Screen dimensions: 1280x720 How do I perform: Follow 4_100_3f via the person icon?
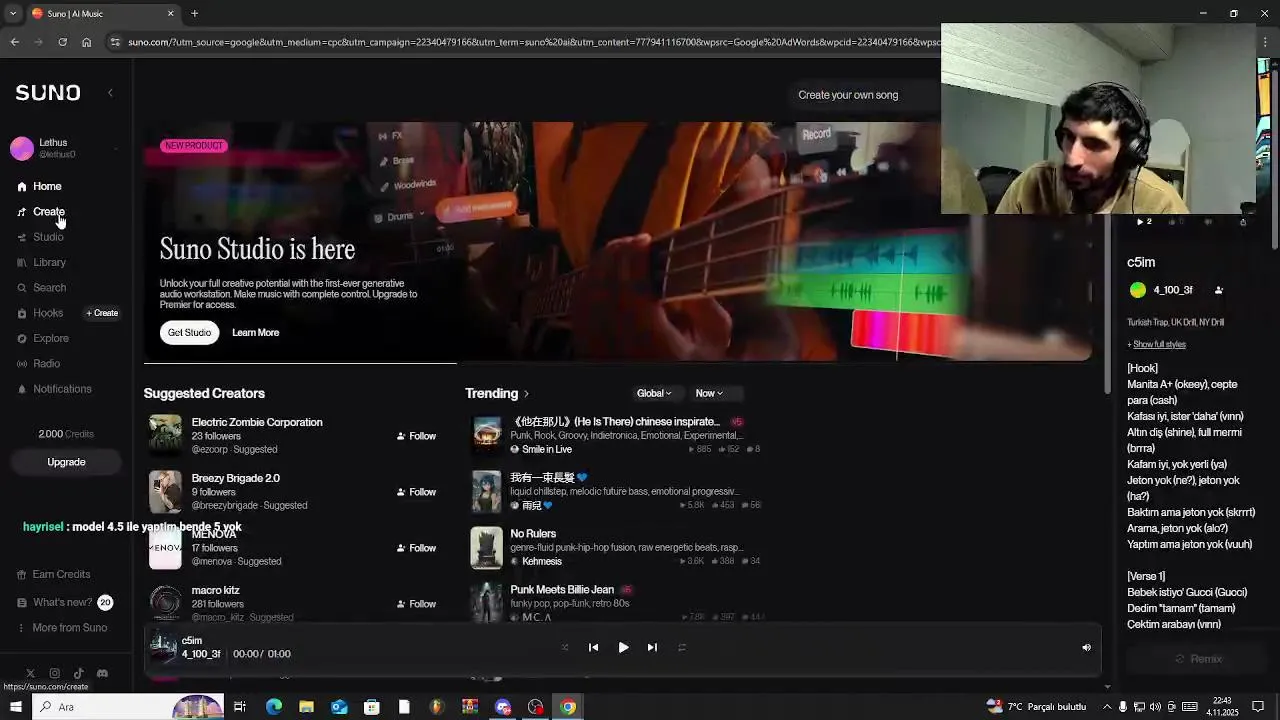[x=1218, y=290]
